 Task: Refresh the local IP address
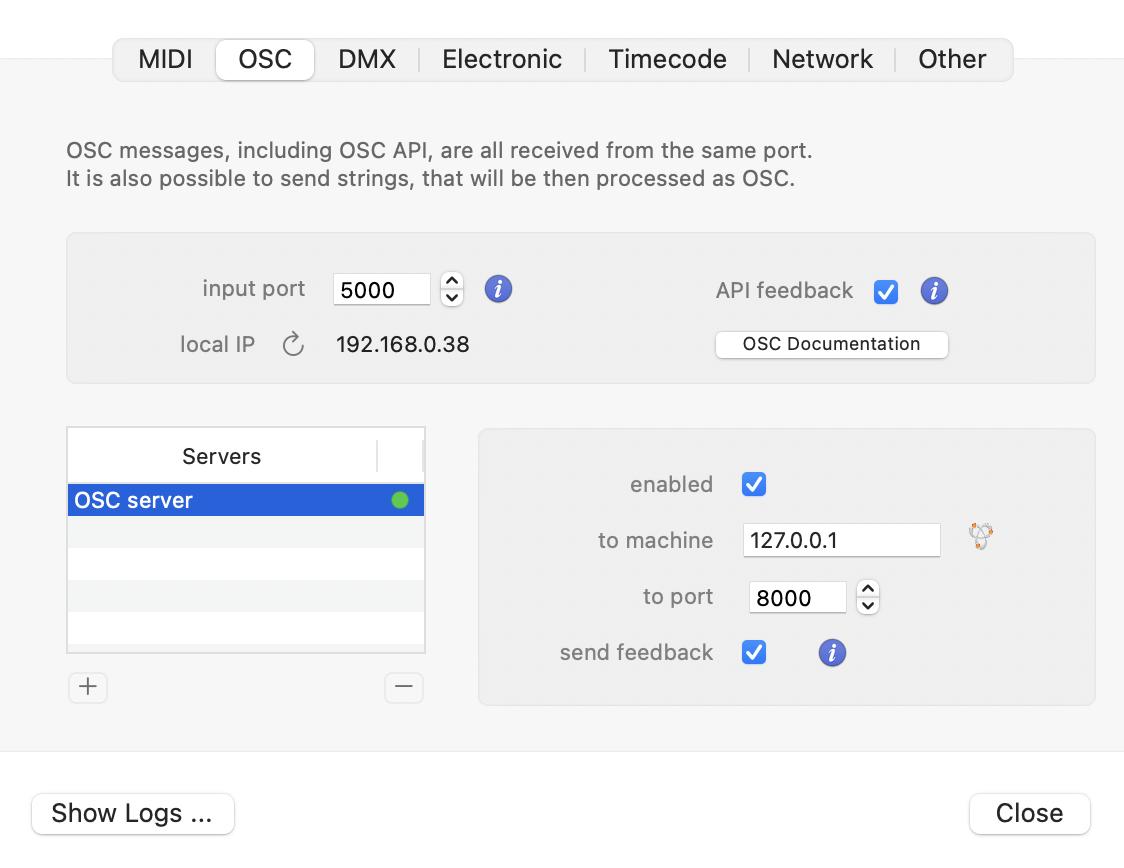click(x=292, y=345)
